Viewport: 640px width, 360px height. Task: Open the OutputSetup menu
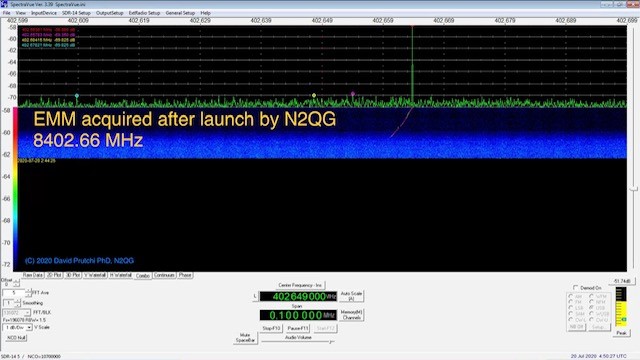coord(109,13)
